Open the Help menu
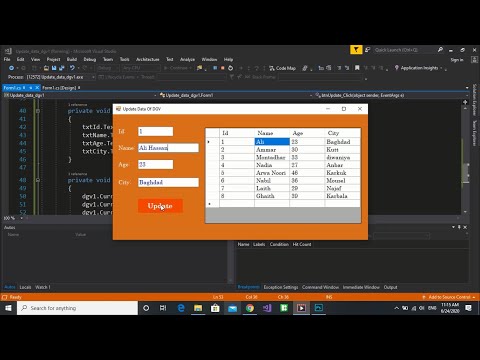 click(228, 59)
